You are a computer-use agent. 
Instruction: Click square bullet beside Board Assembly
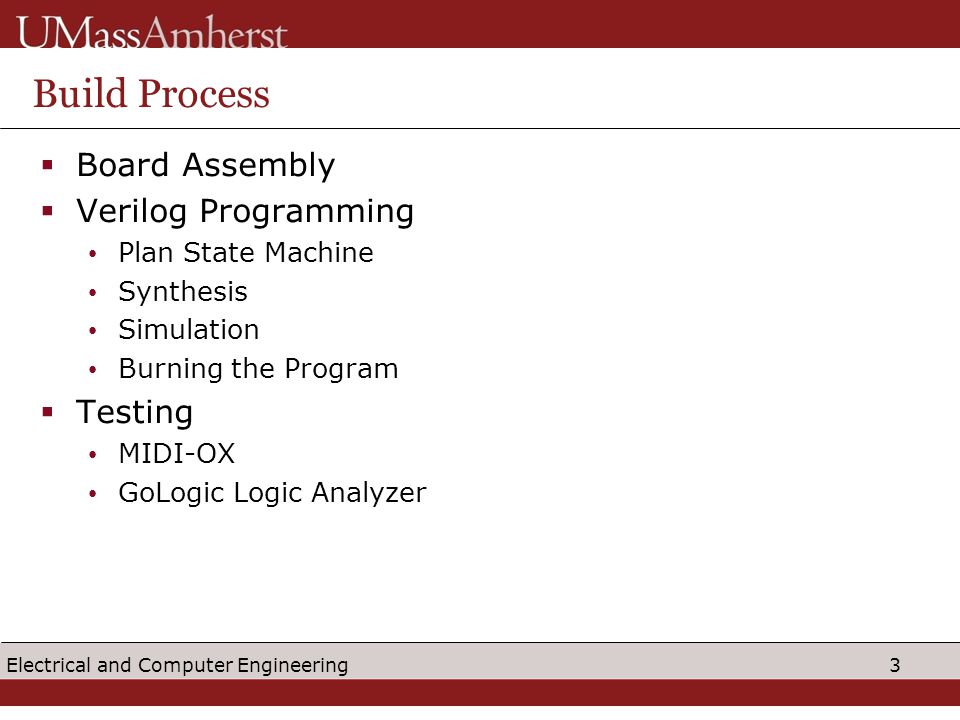48,165
